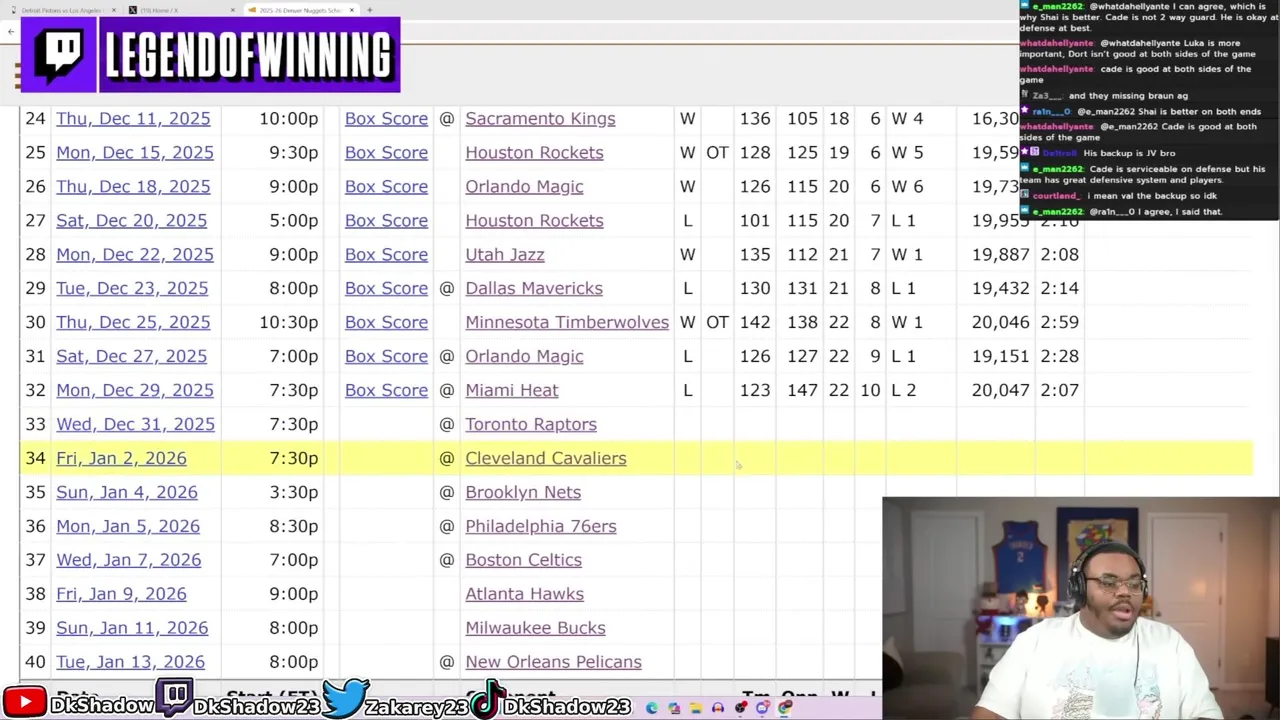Open the Fri, Jan 9, 2026 date link
This screenshot has height=720, width=1280.
(x=121, y=595)
